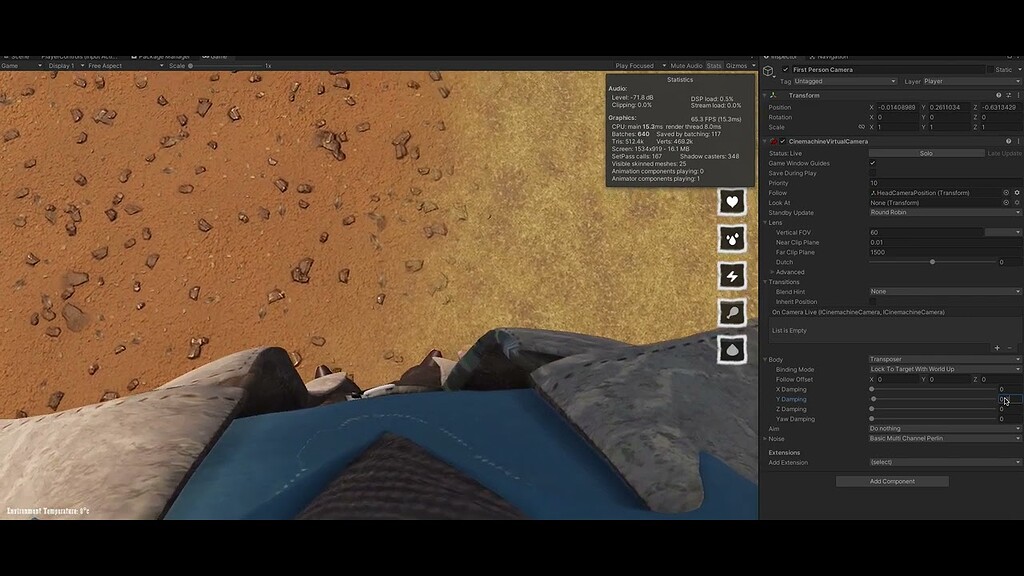This screenshot has height=576, width=1024.
Task: Click the Add Component button
Action: coord(895,481)
